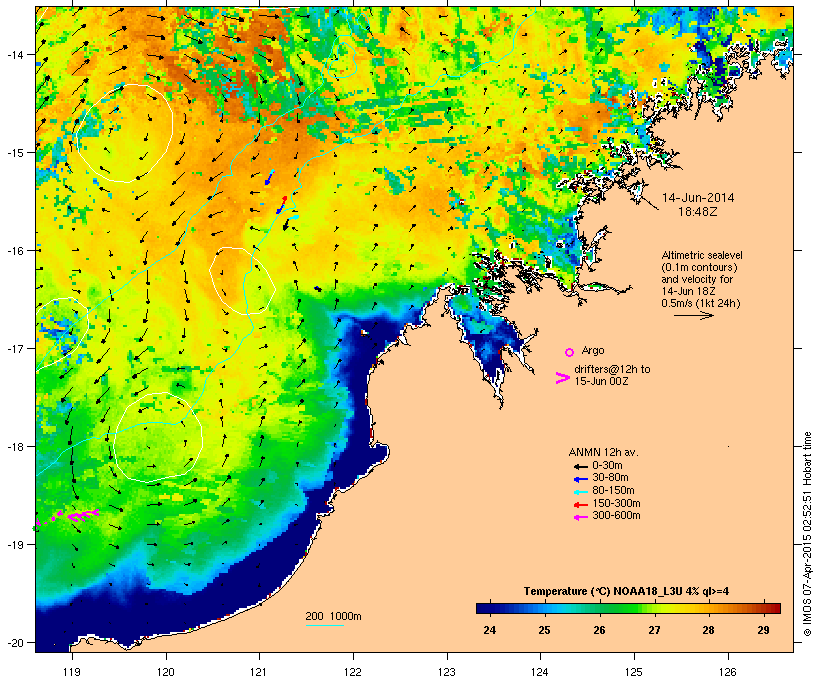This screenshot has width=820, height=680.
Task: Click the IMOS copyright timestamp text
Action: pyautogui.click(x=807, y=534)
